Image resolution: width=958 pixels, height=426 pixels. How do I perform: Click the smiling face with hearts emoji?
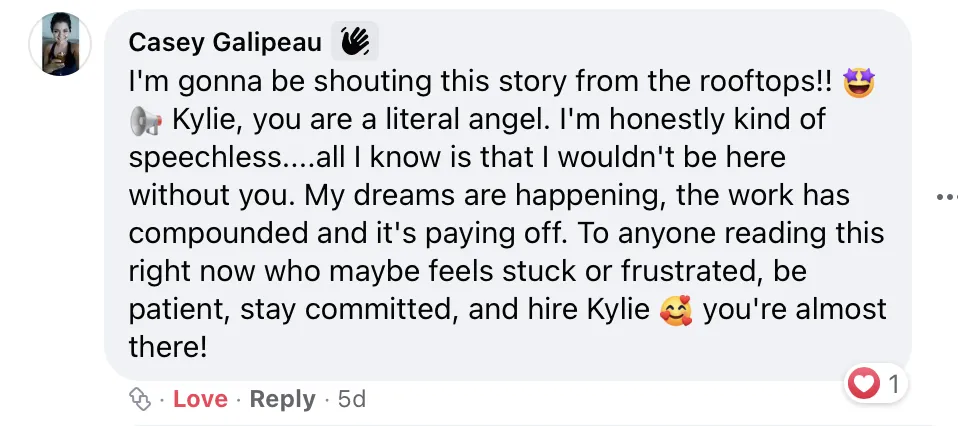click(x=676, y=311)
